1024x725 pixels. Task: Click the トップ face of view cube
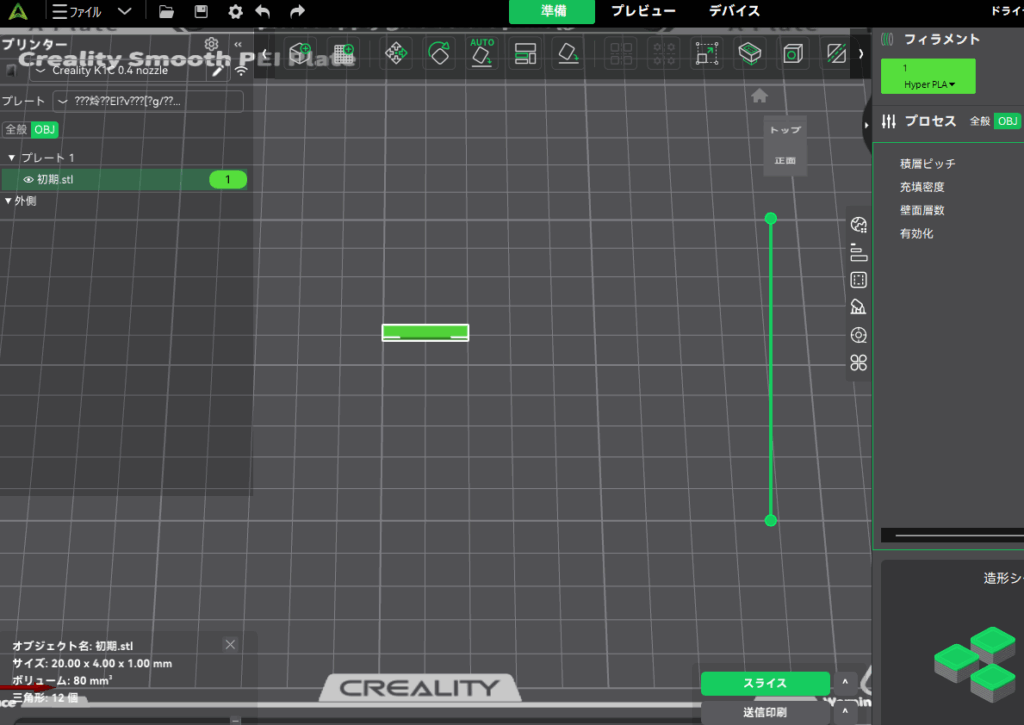(785, 130)
